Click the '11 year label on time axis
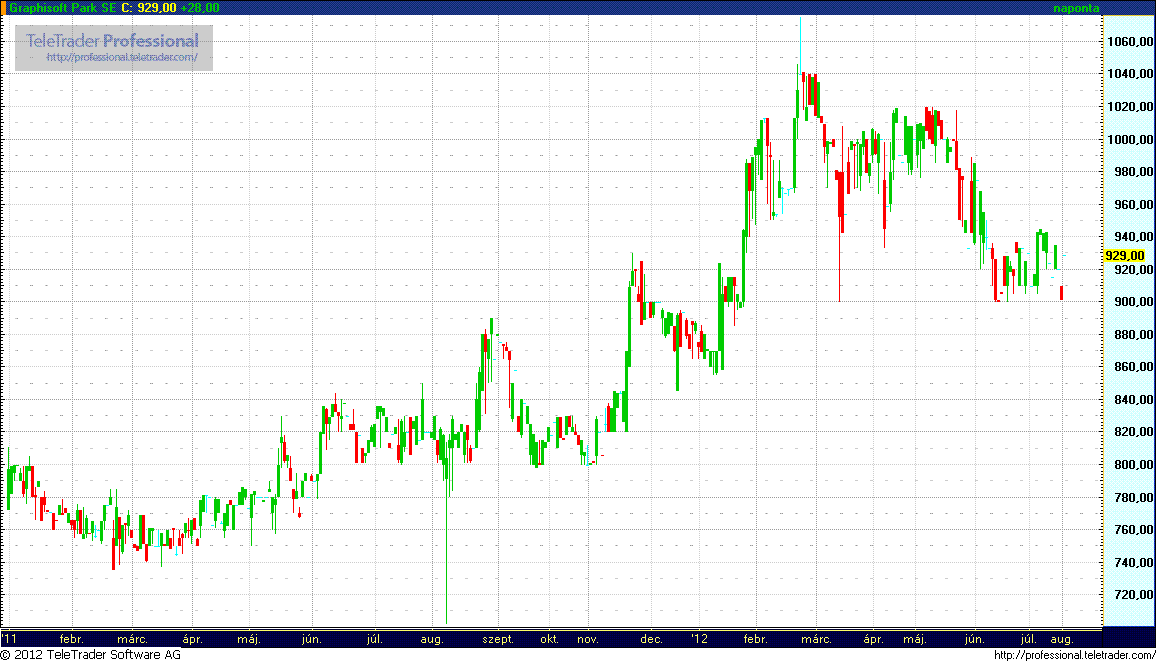 click(9, 639)
